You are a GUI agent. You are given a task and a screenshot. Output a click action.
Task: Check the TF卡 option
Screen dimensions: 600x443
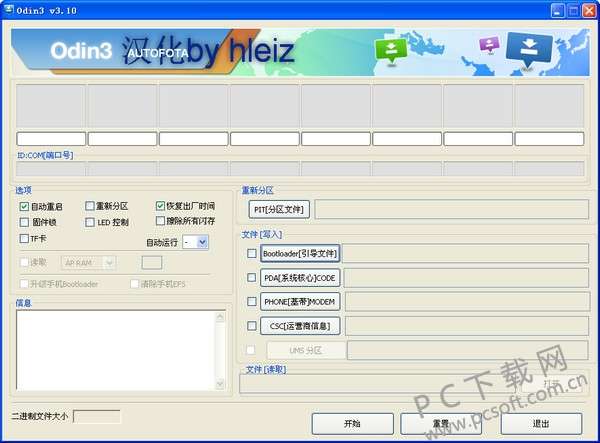coord(24,239)
